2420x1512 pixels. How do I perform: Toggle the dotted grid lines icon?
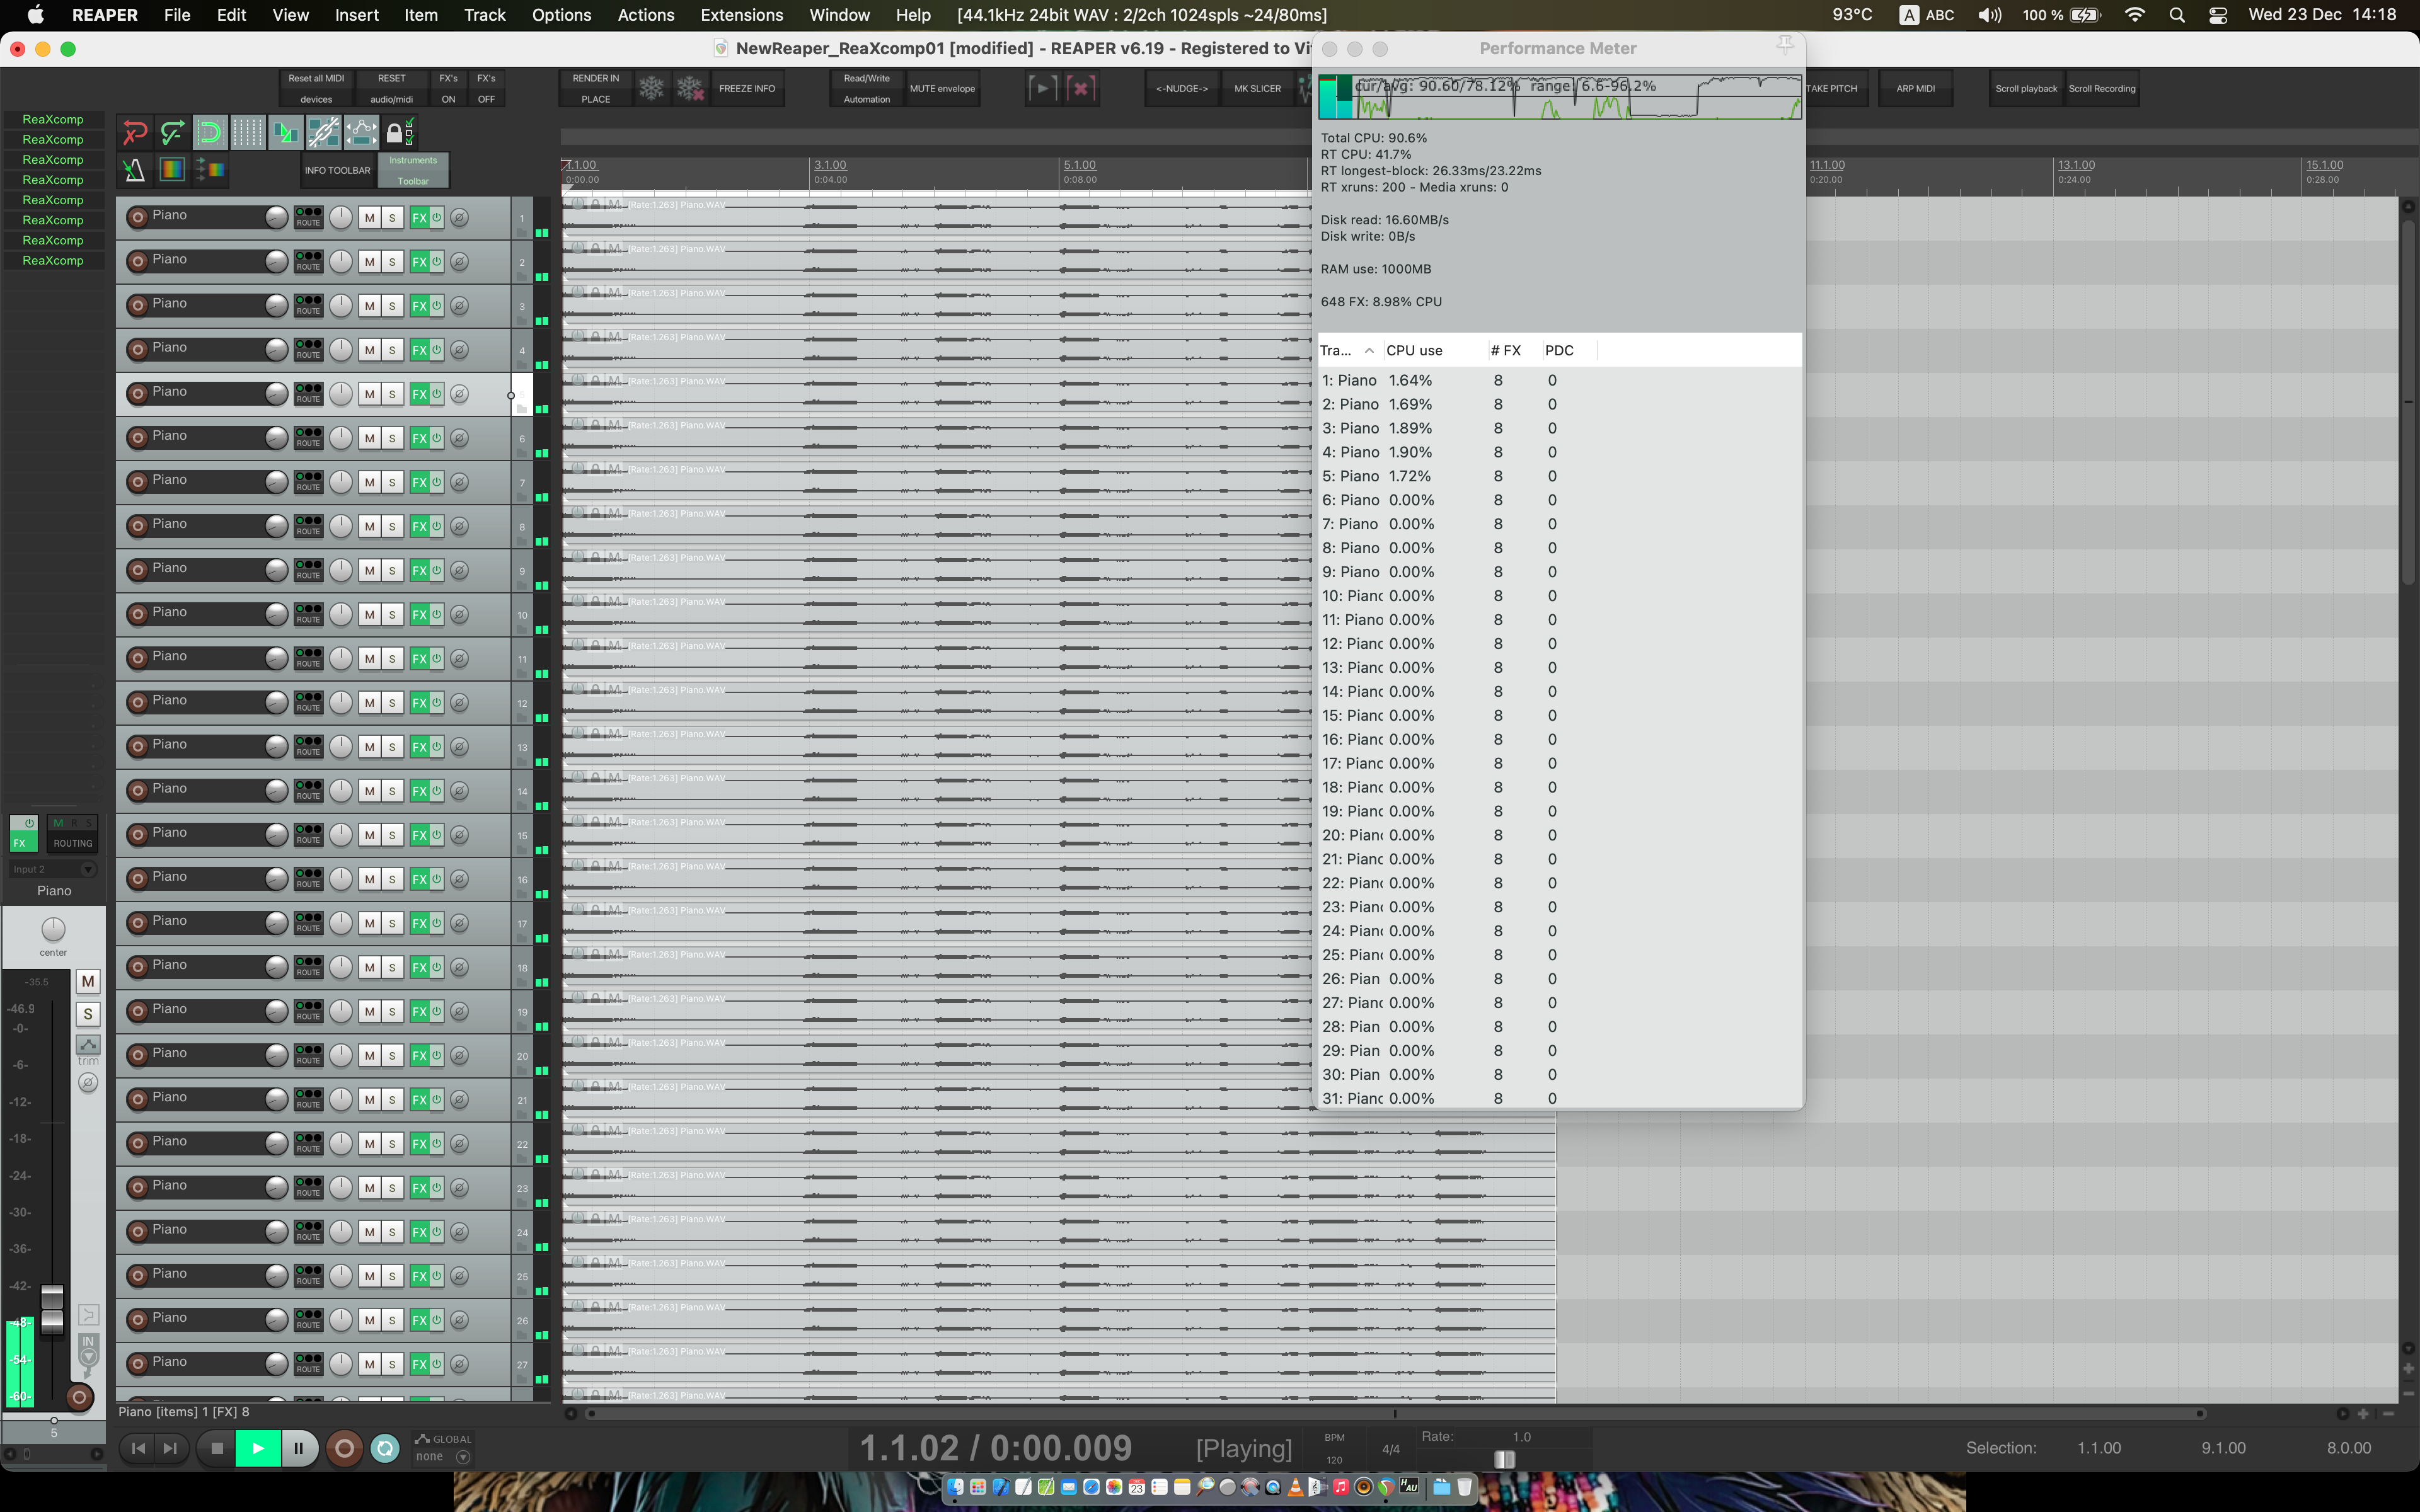tap(248, 132)
